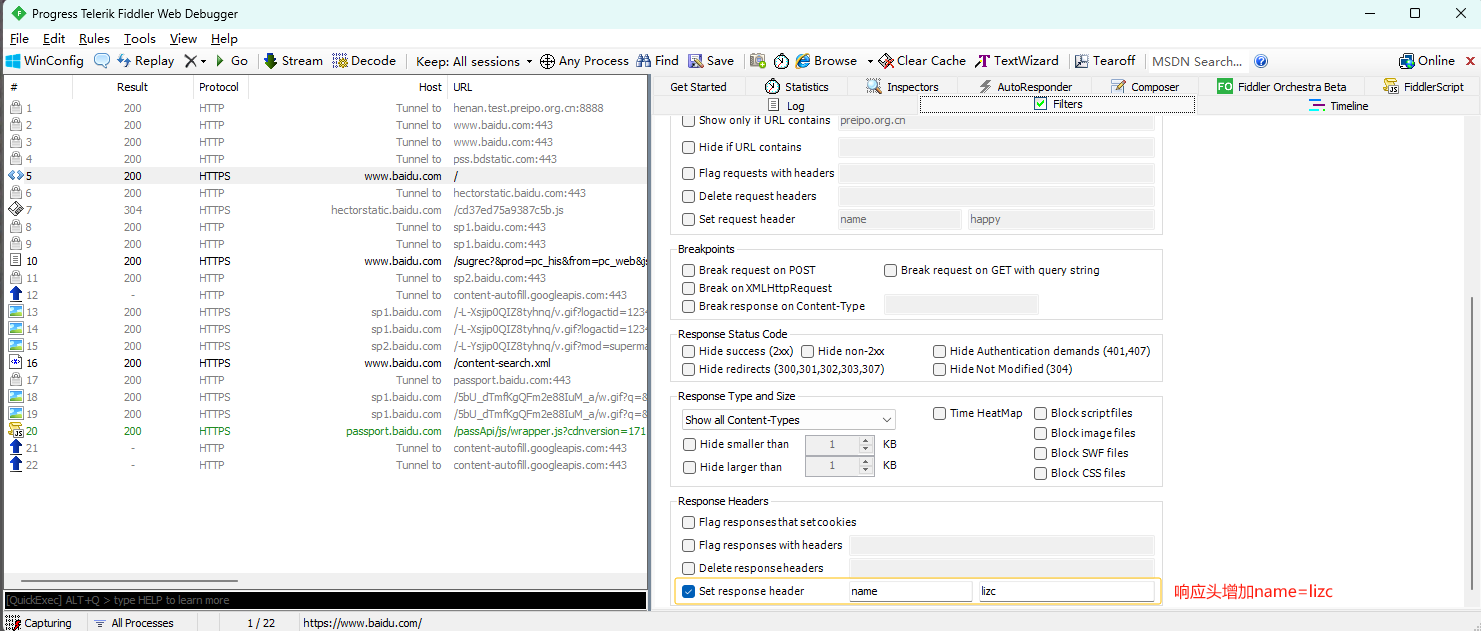Toggle Decode in the toolbar

[364, 61]
